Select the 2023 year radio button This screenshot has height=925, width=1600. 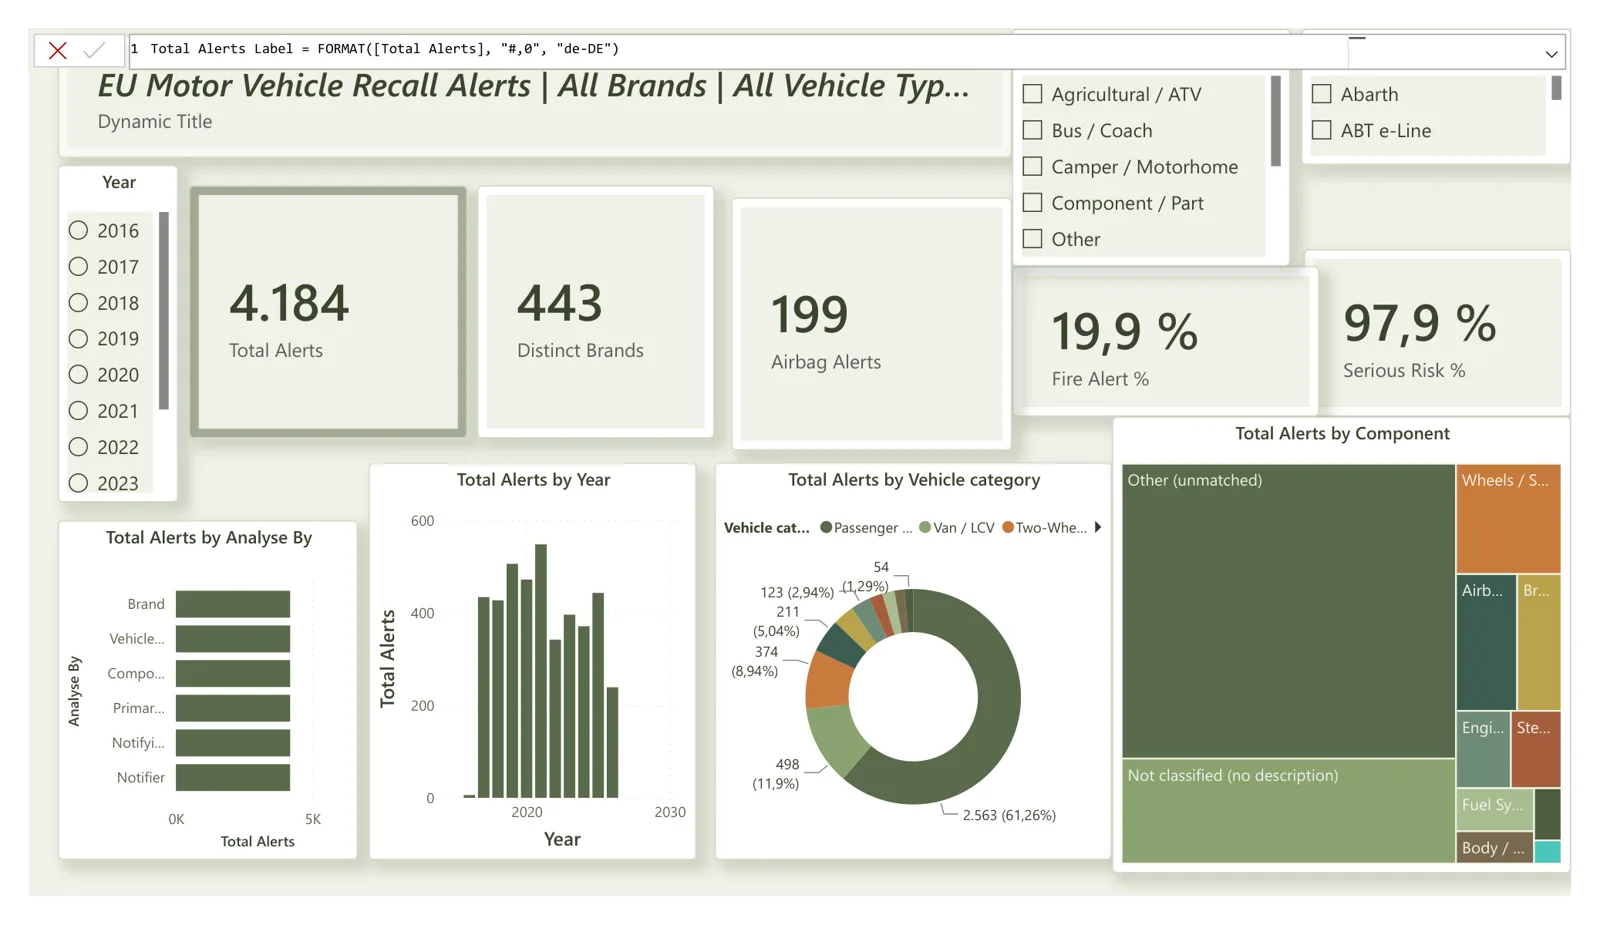[x=78, y=482]
